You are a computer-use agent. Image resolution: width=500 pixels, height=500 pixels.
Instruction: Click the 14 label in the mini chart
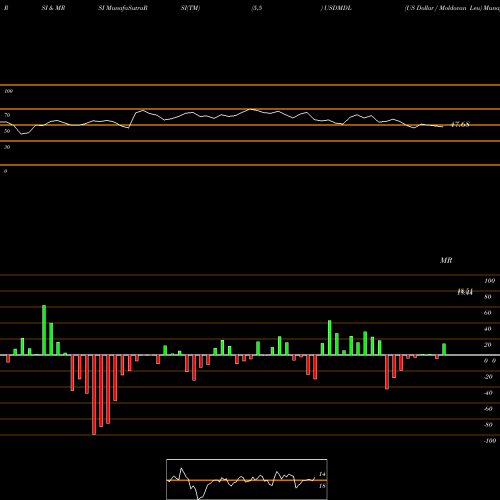[322, 474]
